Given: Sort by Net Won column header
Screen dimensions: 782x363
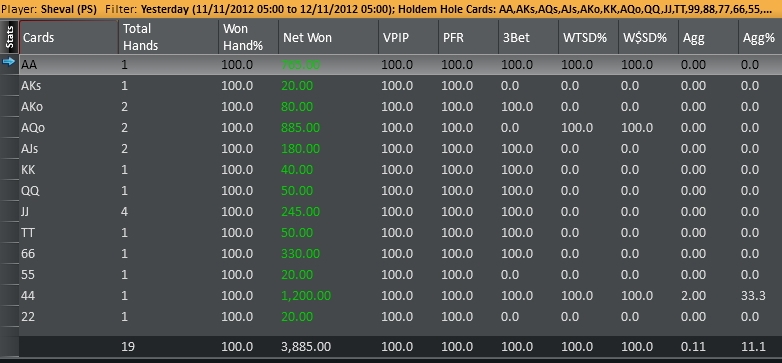Looking at the screenshot, I should point(328,37).
